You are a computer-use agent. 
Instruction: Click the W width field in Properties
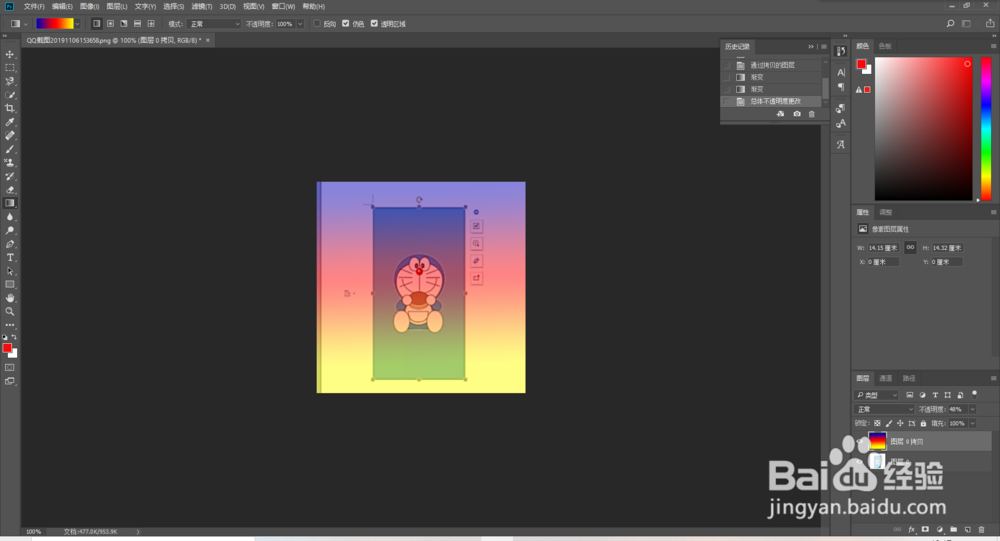(x=883, y=248)
